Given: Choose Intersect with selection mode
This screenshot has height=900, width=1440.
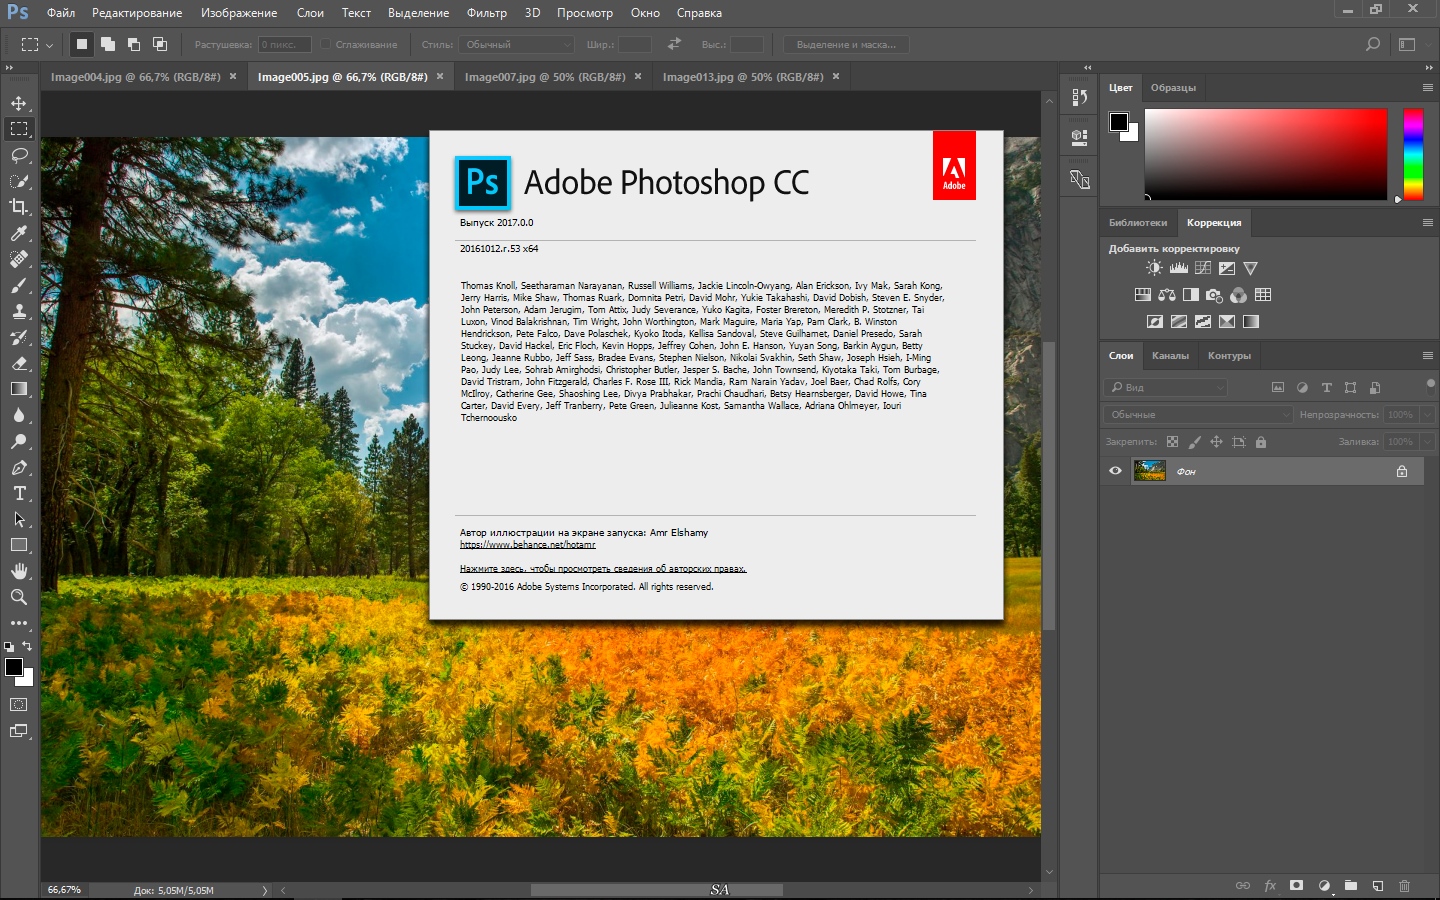Looking at the screenshot, I should pos(160,44).
